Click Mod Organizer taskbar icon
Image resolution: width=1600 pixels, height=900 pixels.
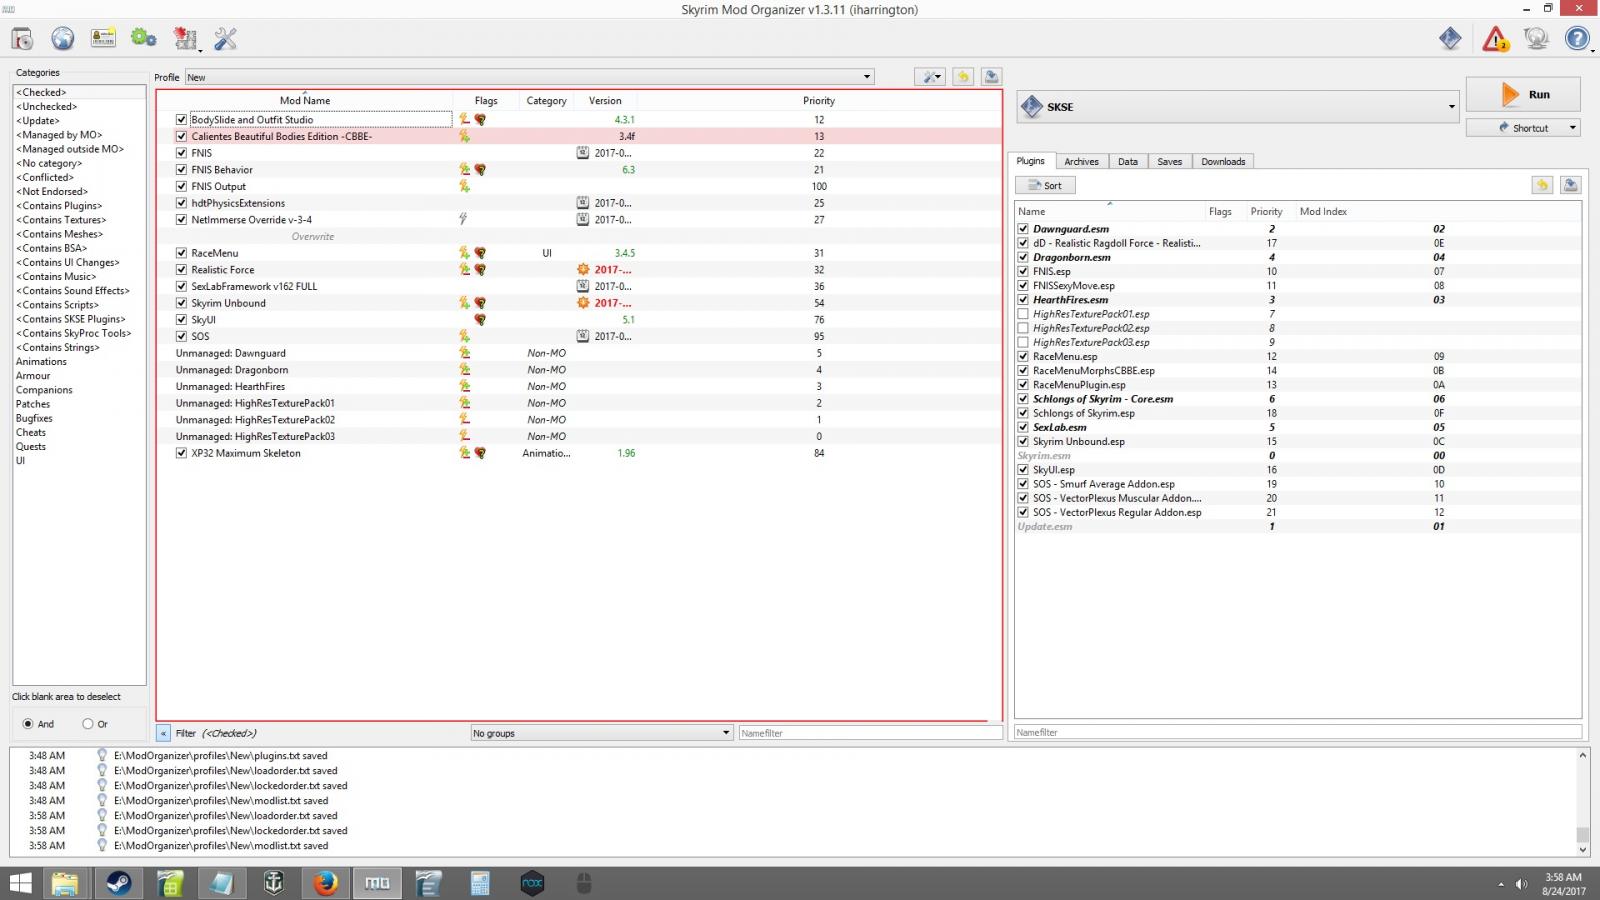(377, 883)
